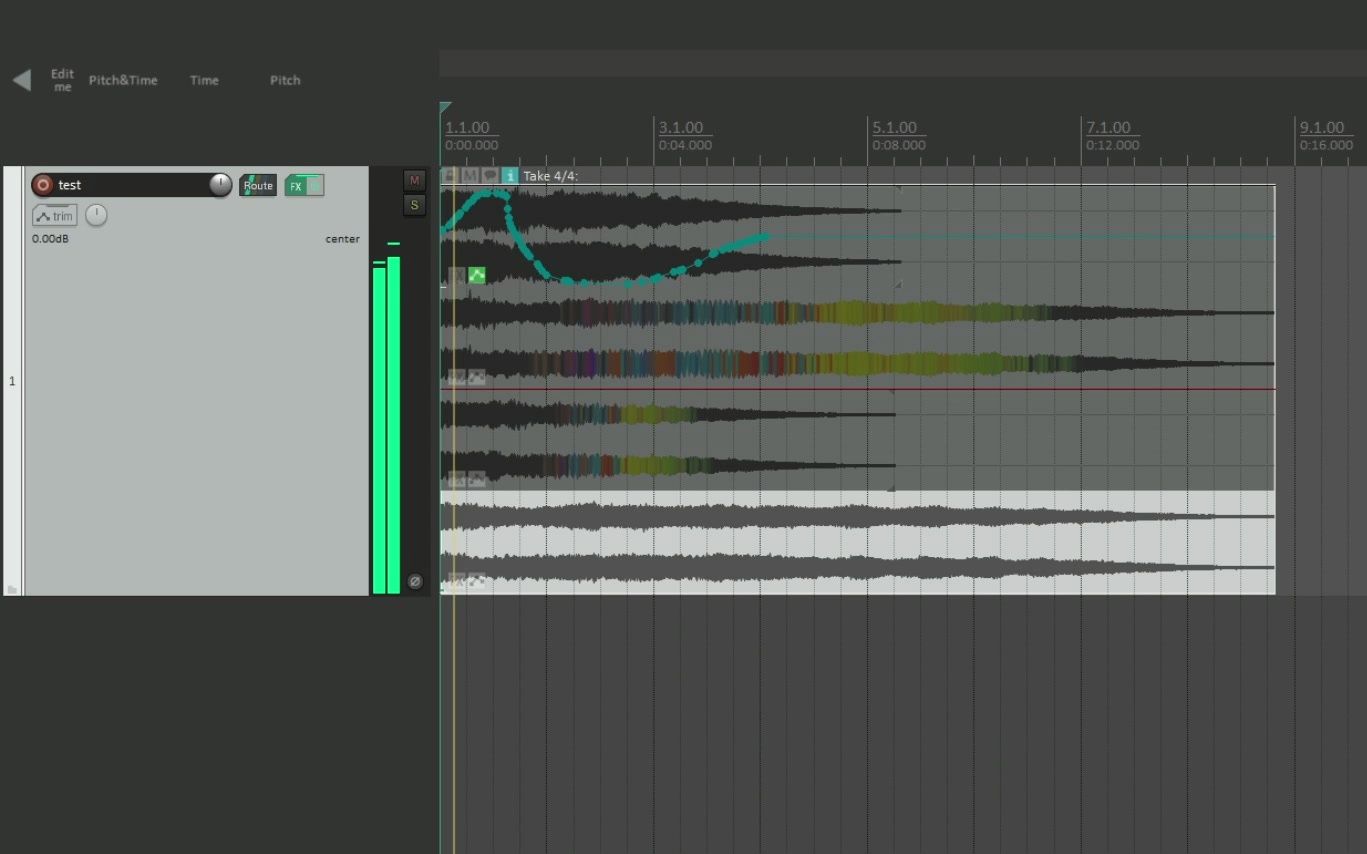Select the Time toolbar tab
This screenshot has height=854, width=1367.
[x=204, y=80]
